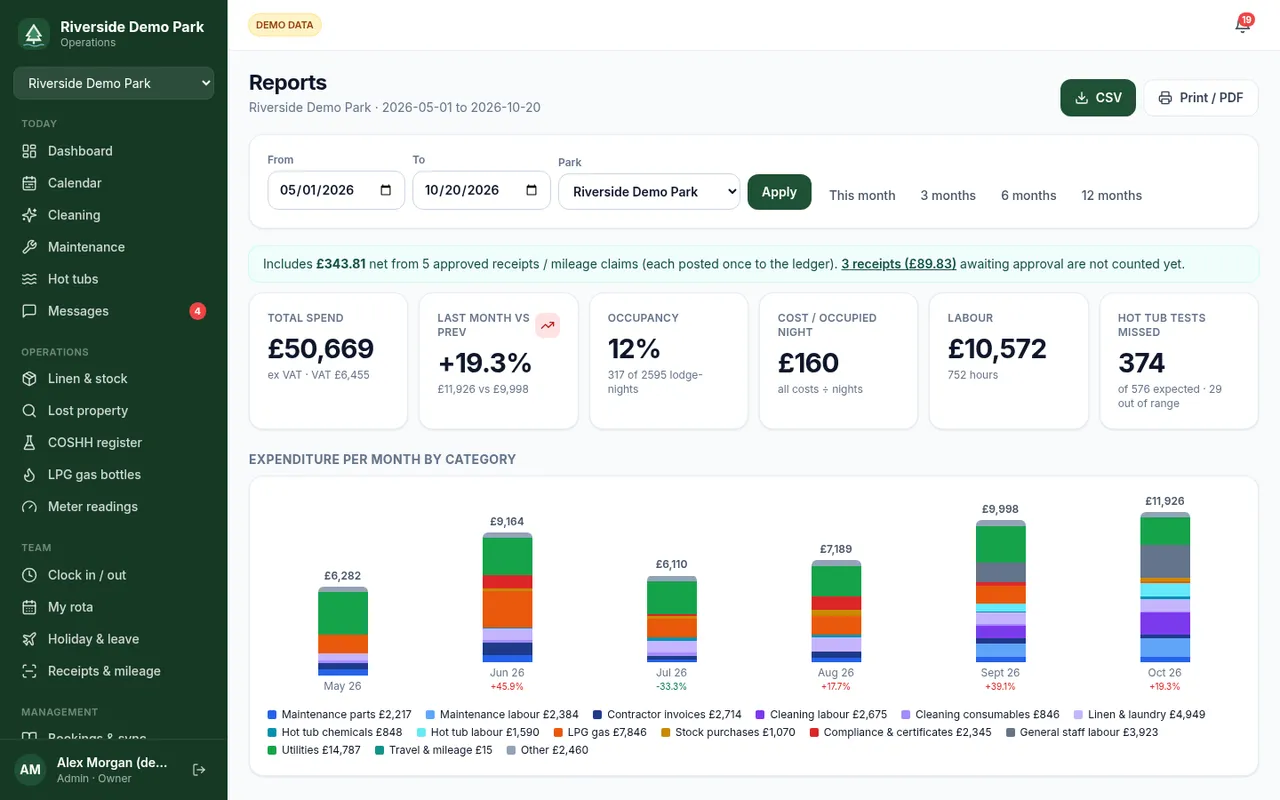
Task: Click legend entry Travel & mileage £15
Action: pos(434,750)
